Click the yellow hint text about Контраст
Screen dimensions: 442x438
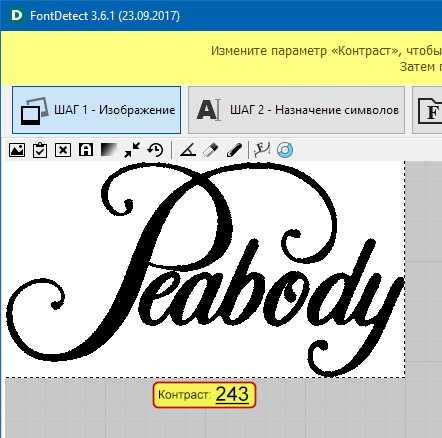(326, 59)
